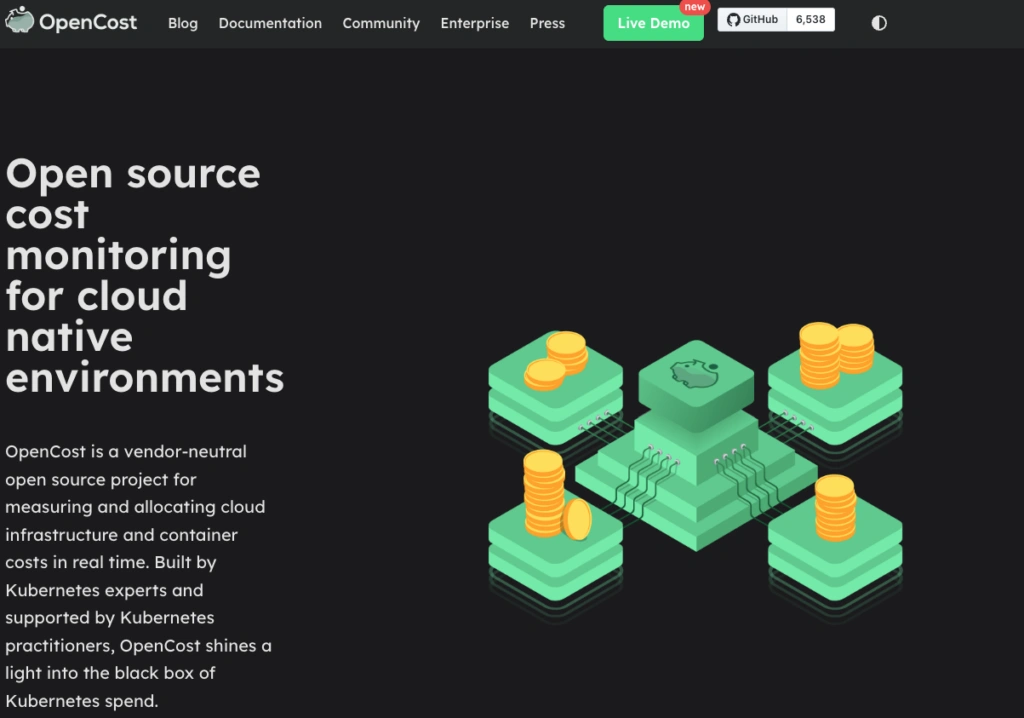Screen dimensions: 1024x718
Task: Toggle dark/light theme contrast icon
Action: coord(879,23)
